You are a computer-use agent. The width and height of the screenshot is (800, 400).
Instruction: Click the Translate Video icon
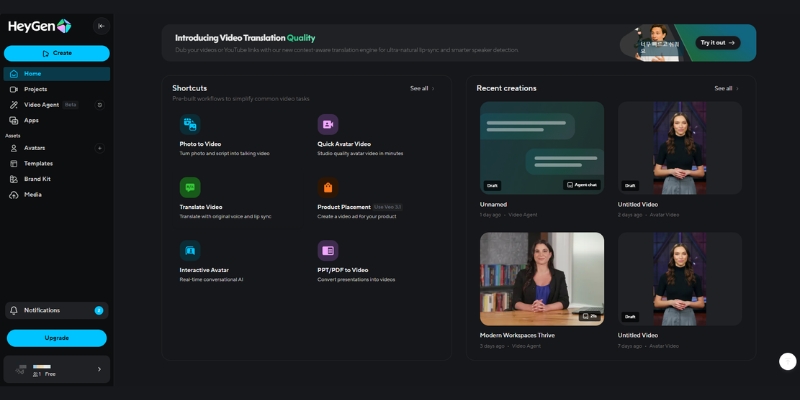coord(190,188)
